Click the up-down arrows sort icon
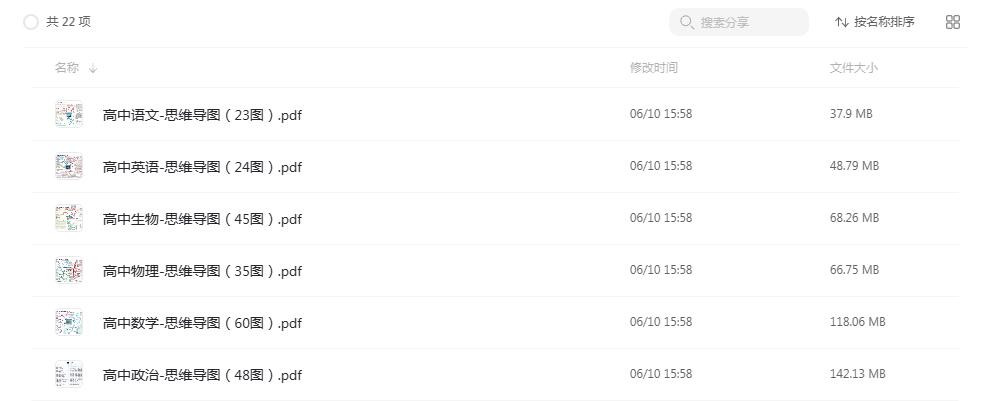Screen dimensions: 992x401 point(841,22)
